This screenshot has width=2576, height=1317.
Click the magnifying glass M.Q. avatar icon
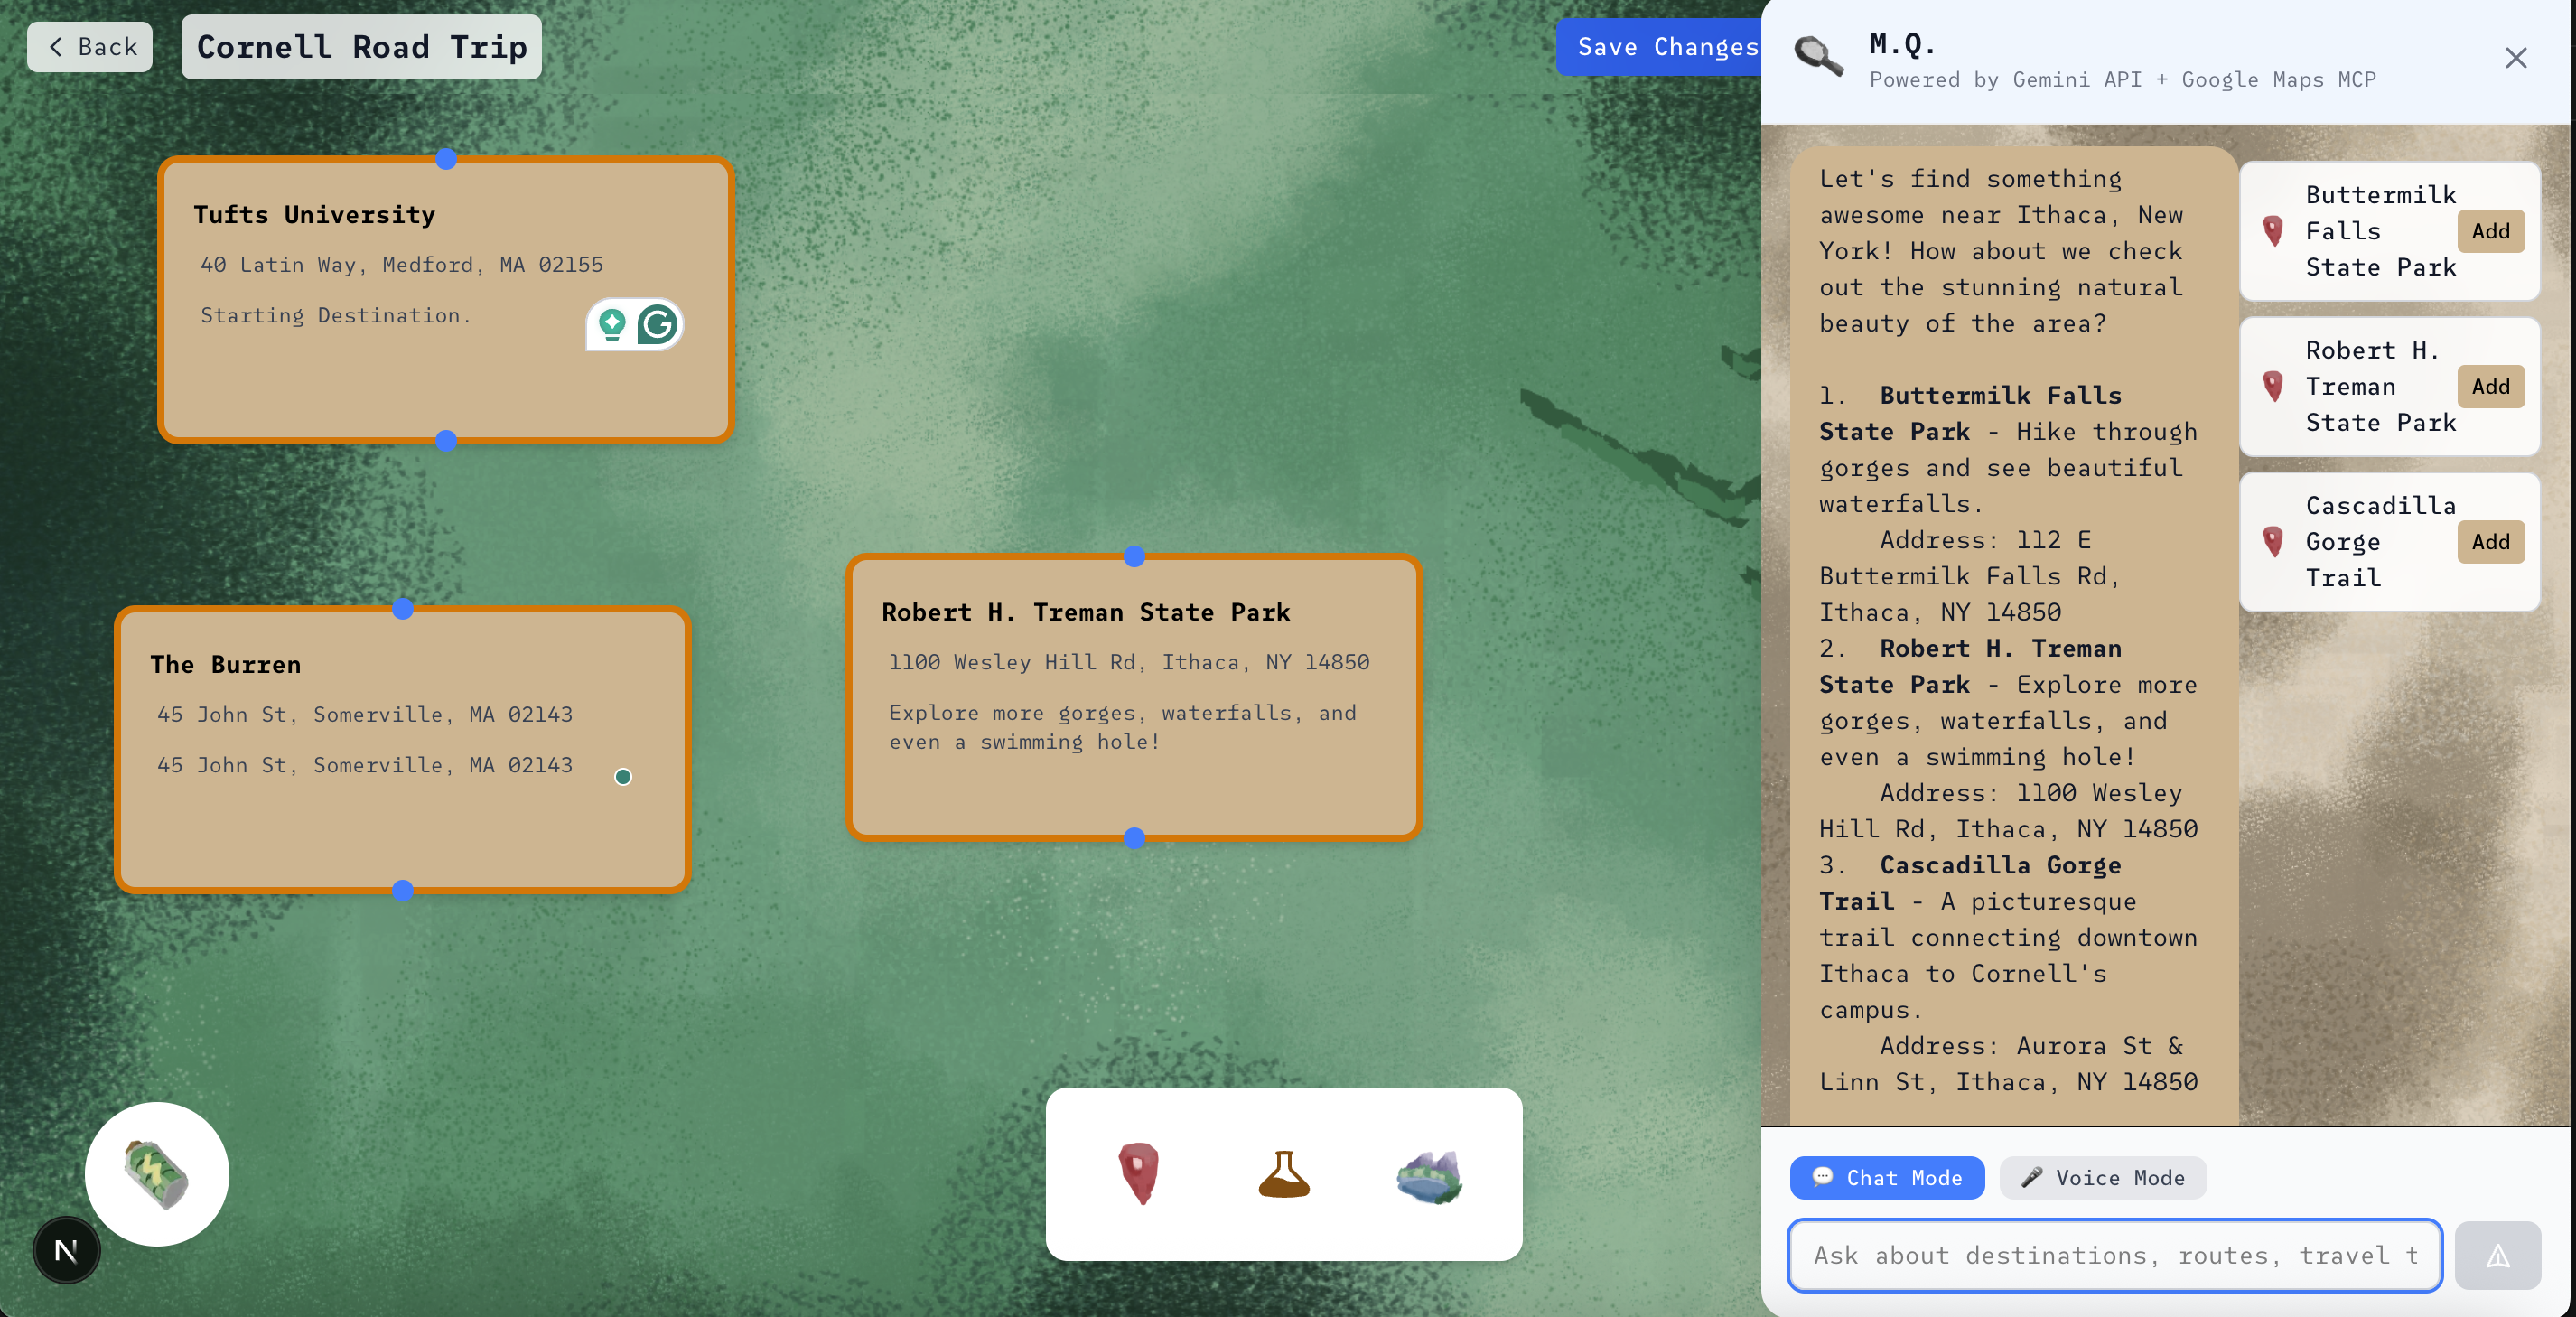pos(1818,57)
